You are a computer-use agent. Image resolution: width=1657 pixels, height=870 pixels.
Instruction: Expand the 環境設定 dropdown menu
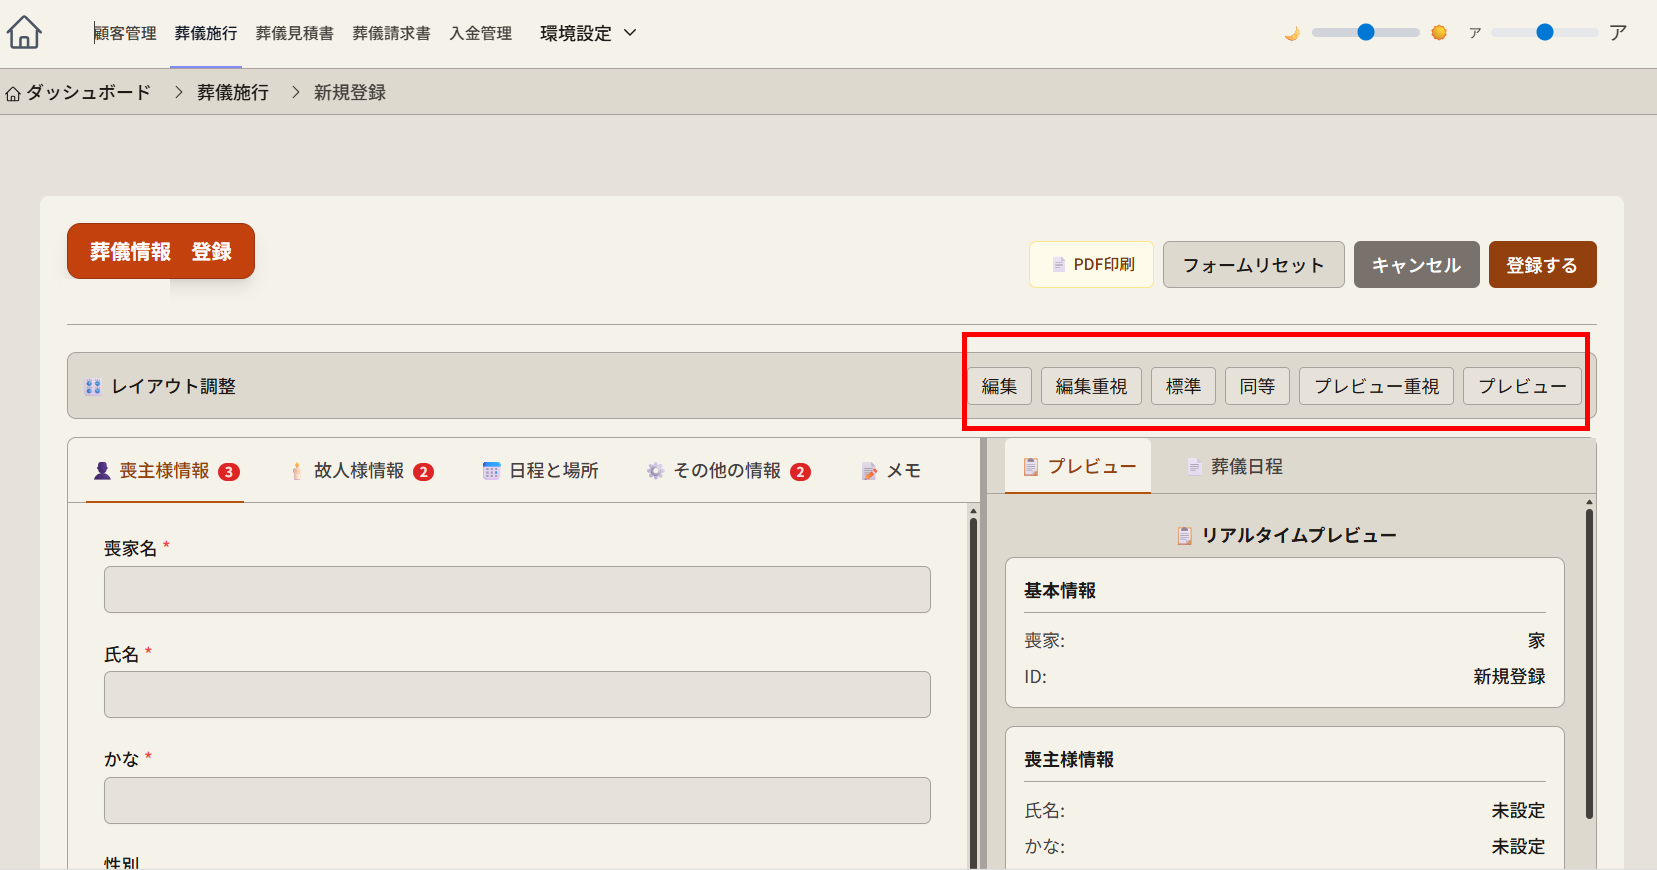(588, 33)
